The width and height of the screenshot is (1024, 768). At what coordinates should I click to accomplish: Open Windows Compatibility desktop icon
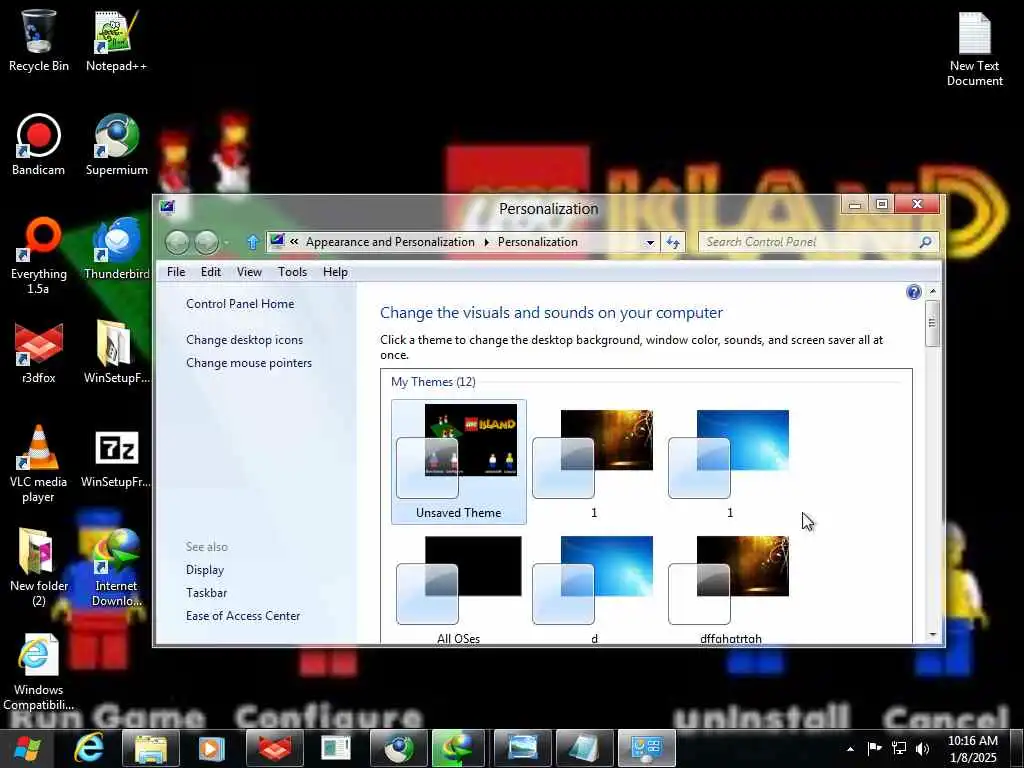[x=39, y=671]
